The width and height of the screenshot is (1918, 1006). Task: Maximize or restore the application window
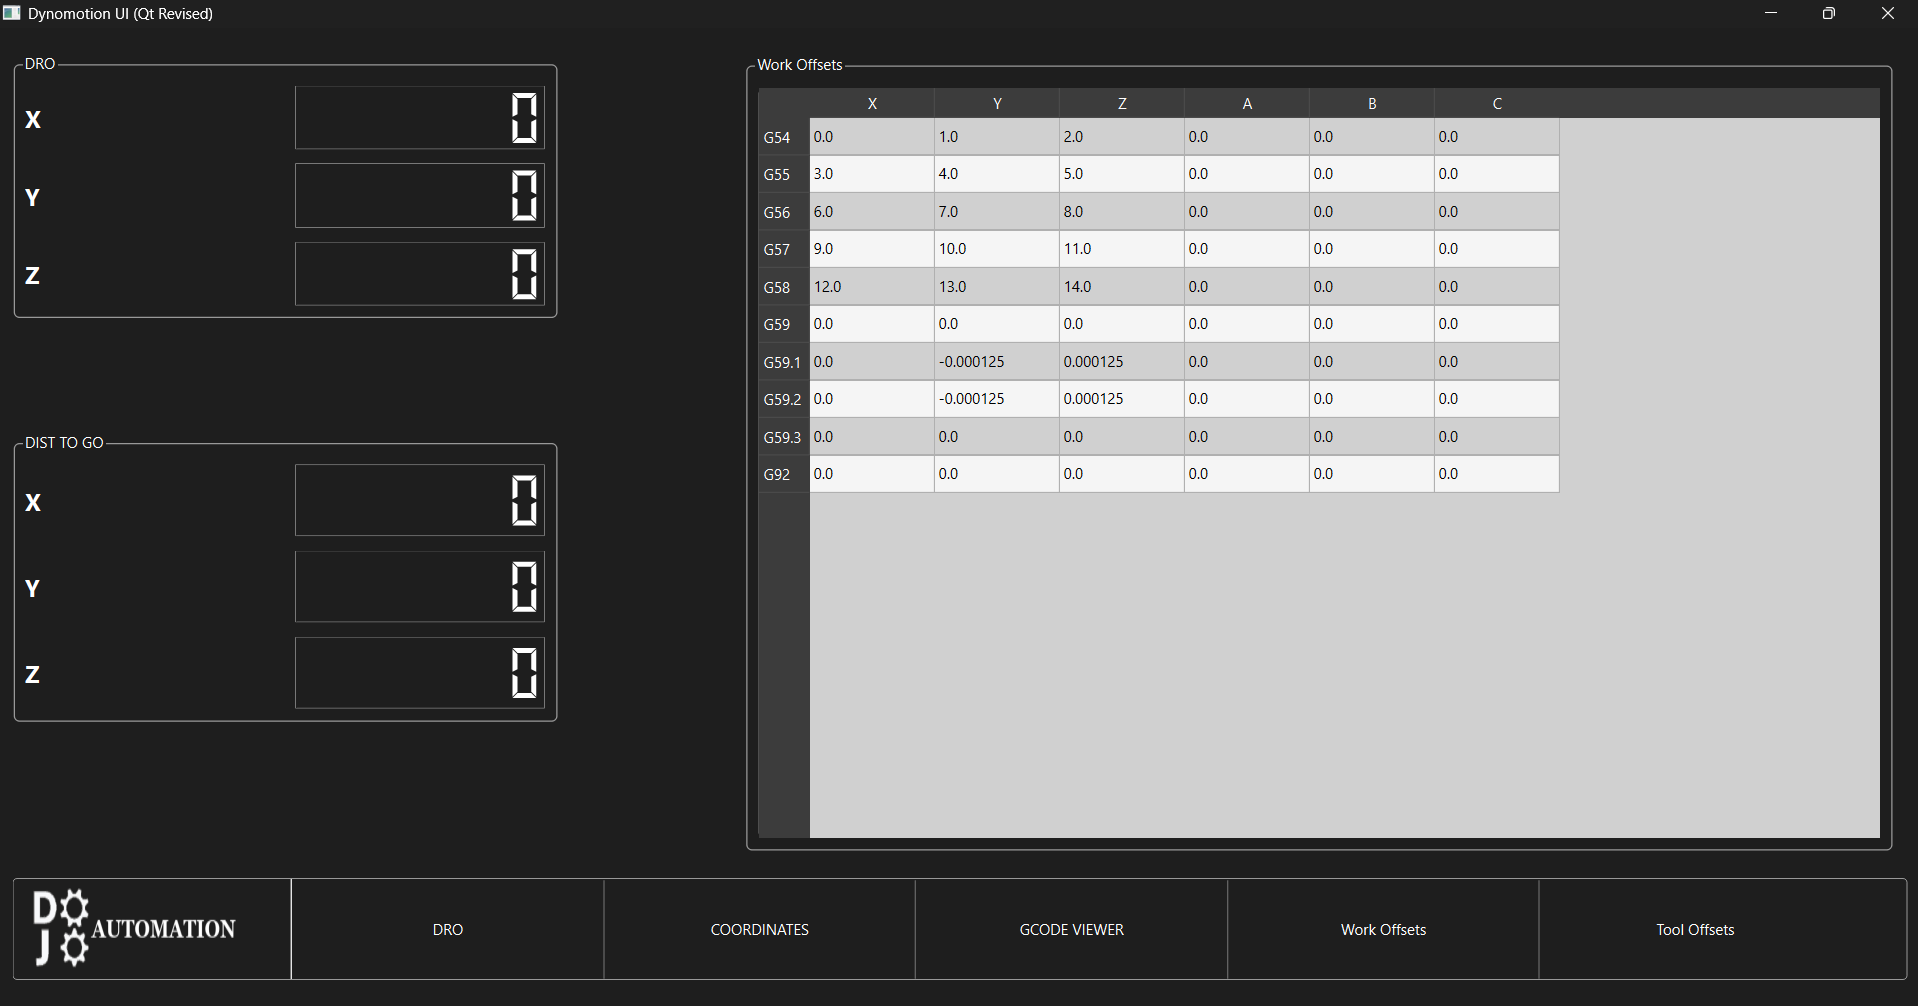pos(1828,13)
